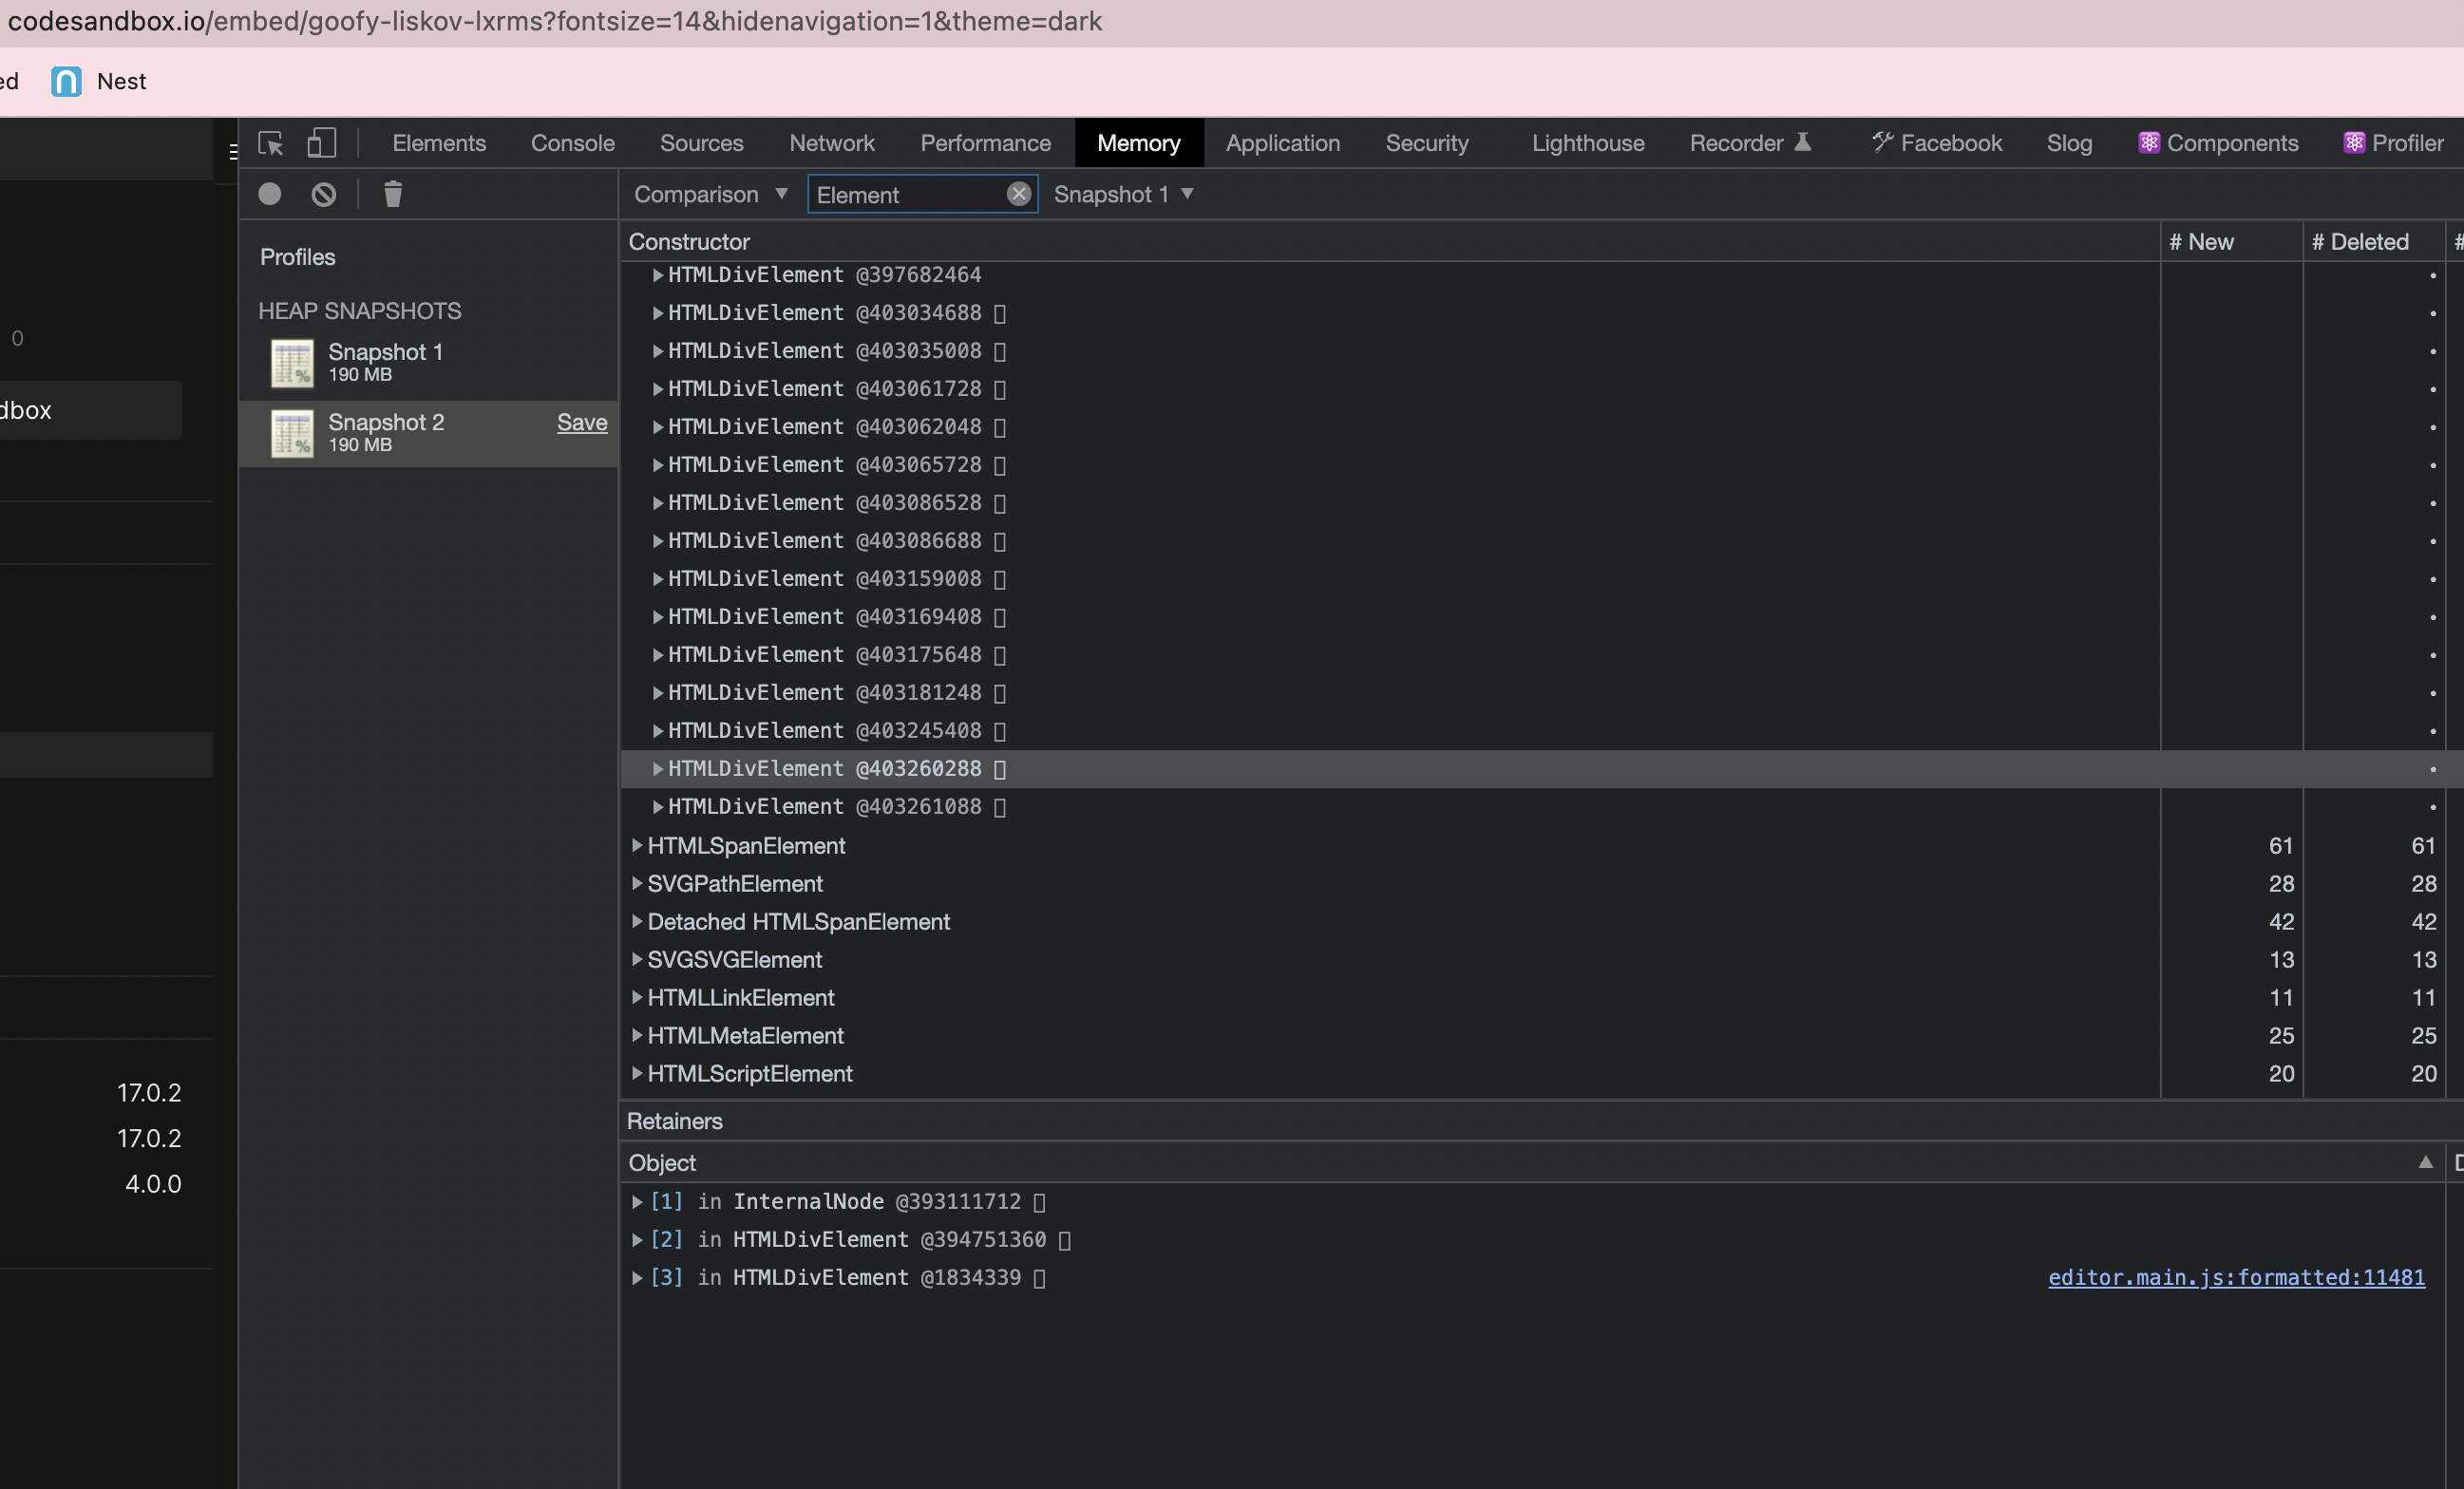The image size is (2464, 1489).
Task: Click the trash collect garbage icon
Action: coord(393,194)
